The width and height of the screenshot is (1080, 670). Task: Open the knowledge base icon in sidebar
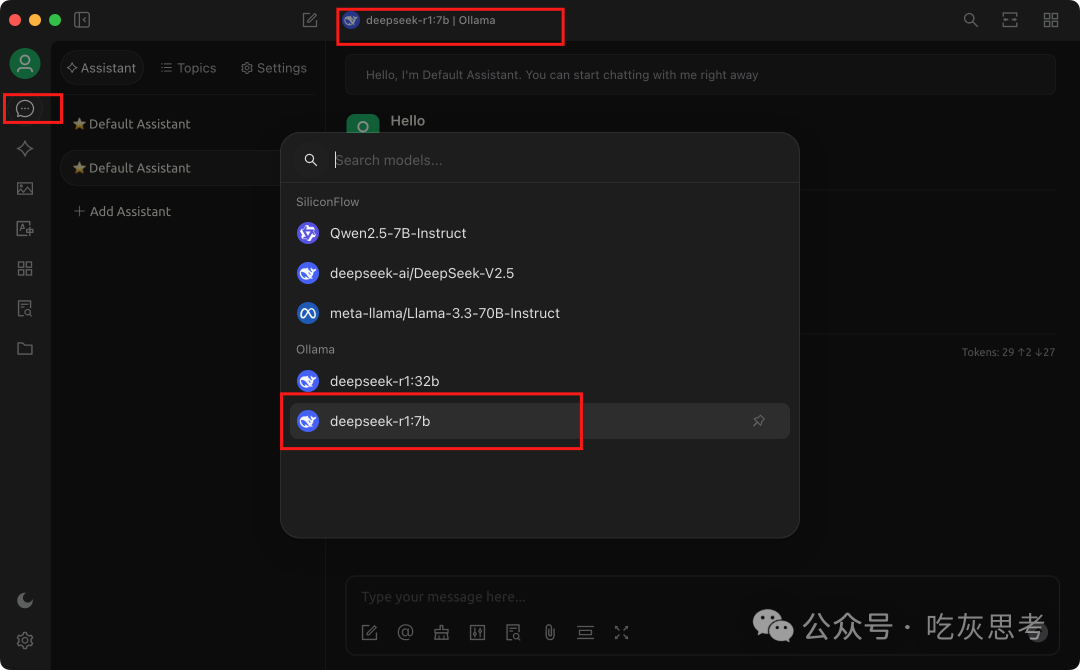(x=25, y=308)
